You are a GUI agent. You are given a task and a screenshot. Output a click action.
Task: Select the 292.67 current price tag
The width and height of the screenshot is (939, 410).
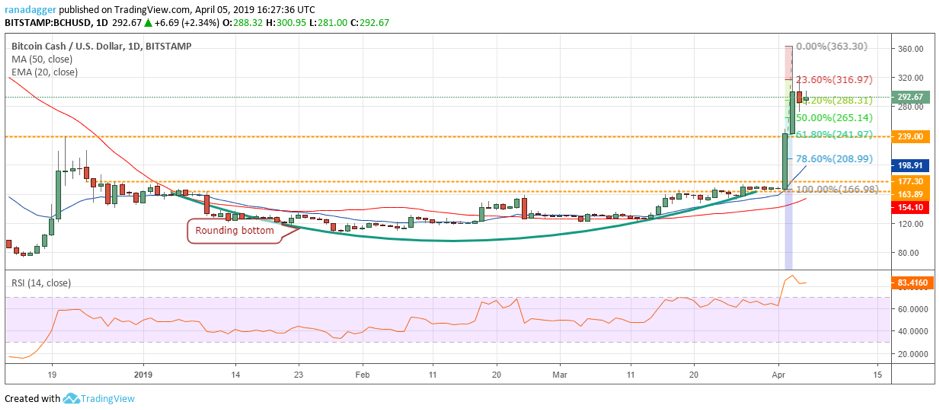tap(910, 96)
